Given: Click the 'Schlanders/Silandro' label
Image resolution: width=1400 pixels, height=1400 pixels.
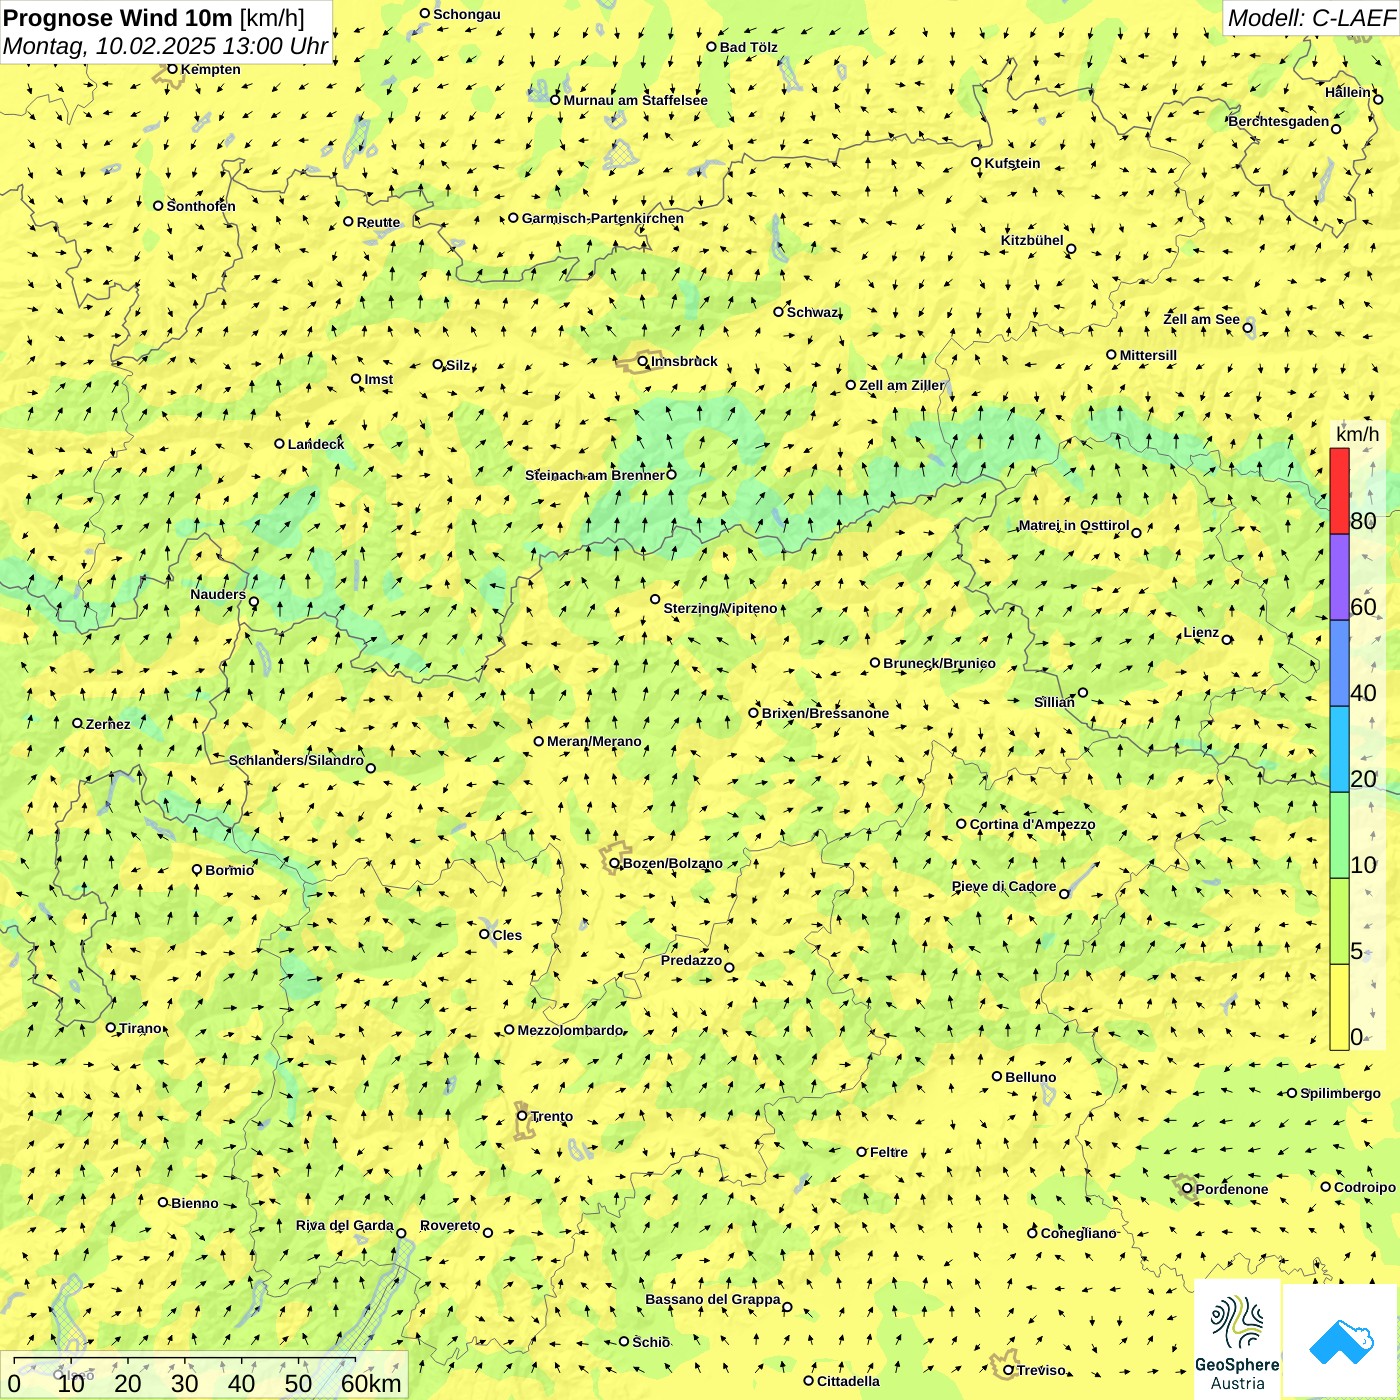Looking at the screenshot, I should (x=296, y=760).
